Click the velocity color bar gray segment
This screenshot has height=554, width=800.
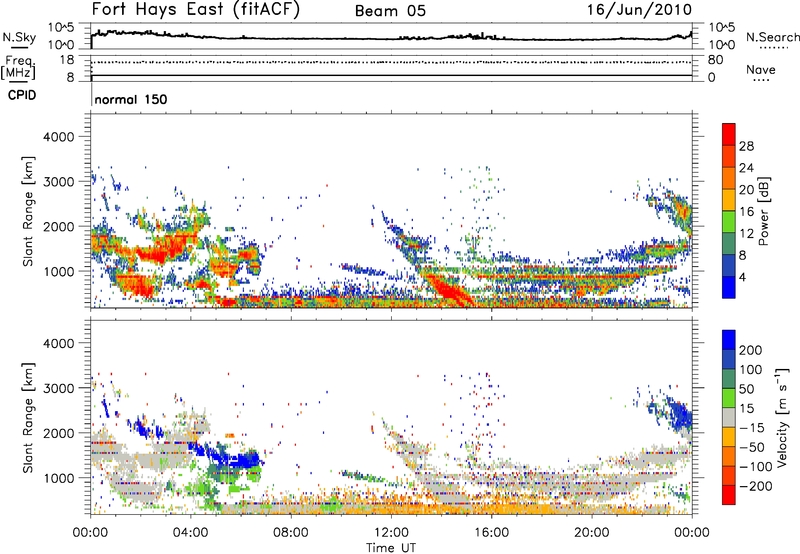(729, 417)
